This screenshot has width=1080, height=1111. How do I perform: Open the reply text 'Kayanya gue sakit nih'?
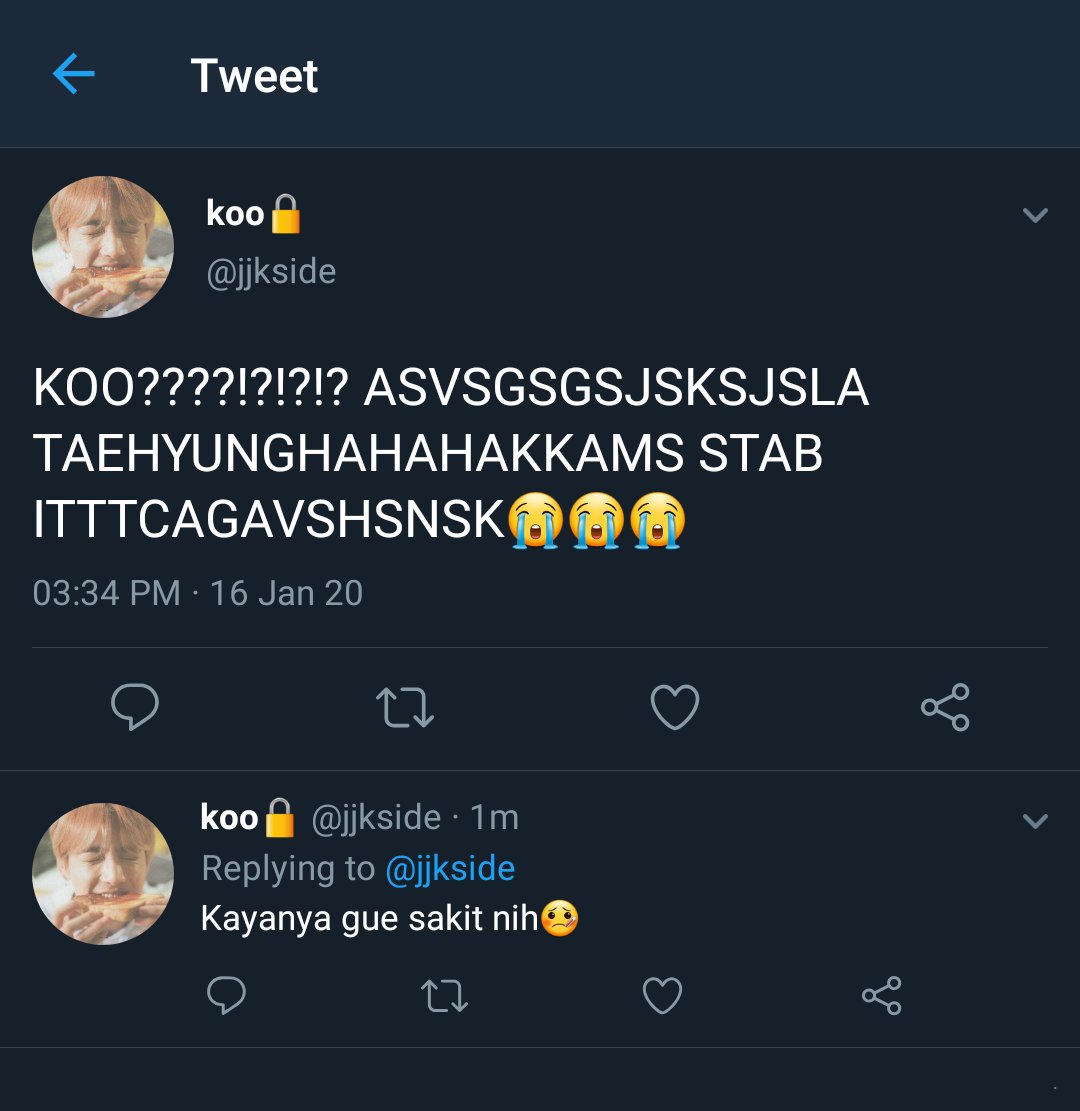pyautogui.click(x=369, y=918)
